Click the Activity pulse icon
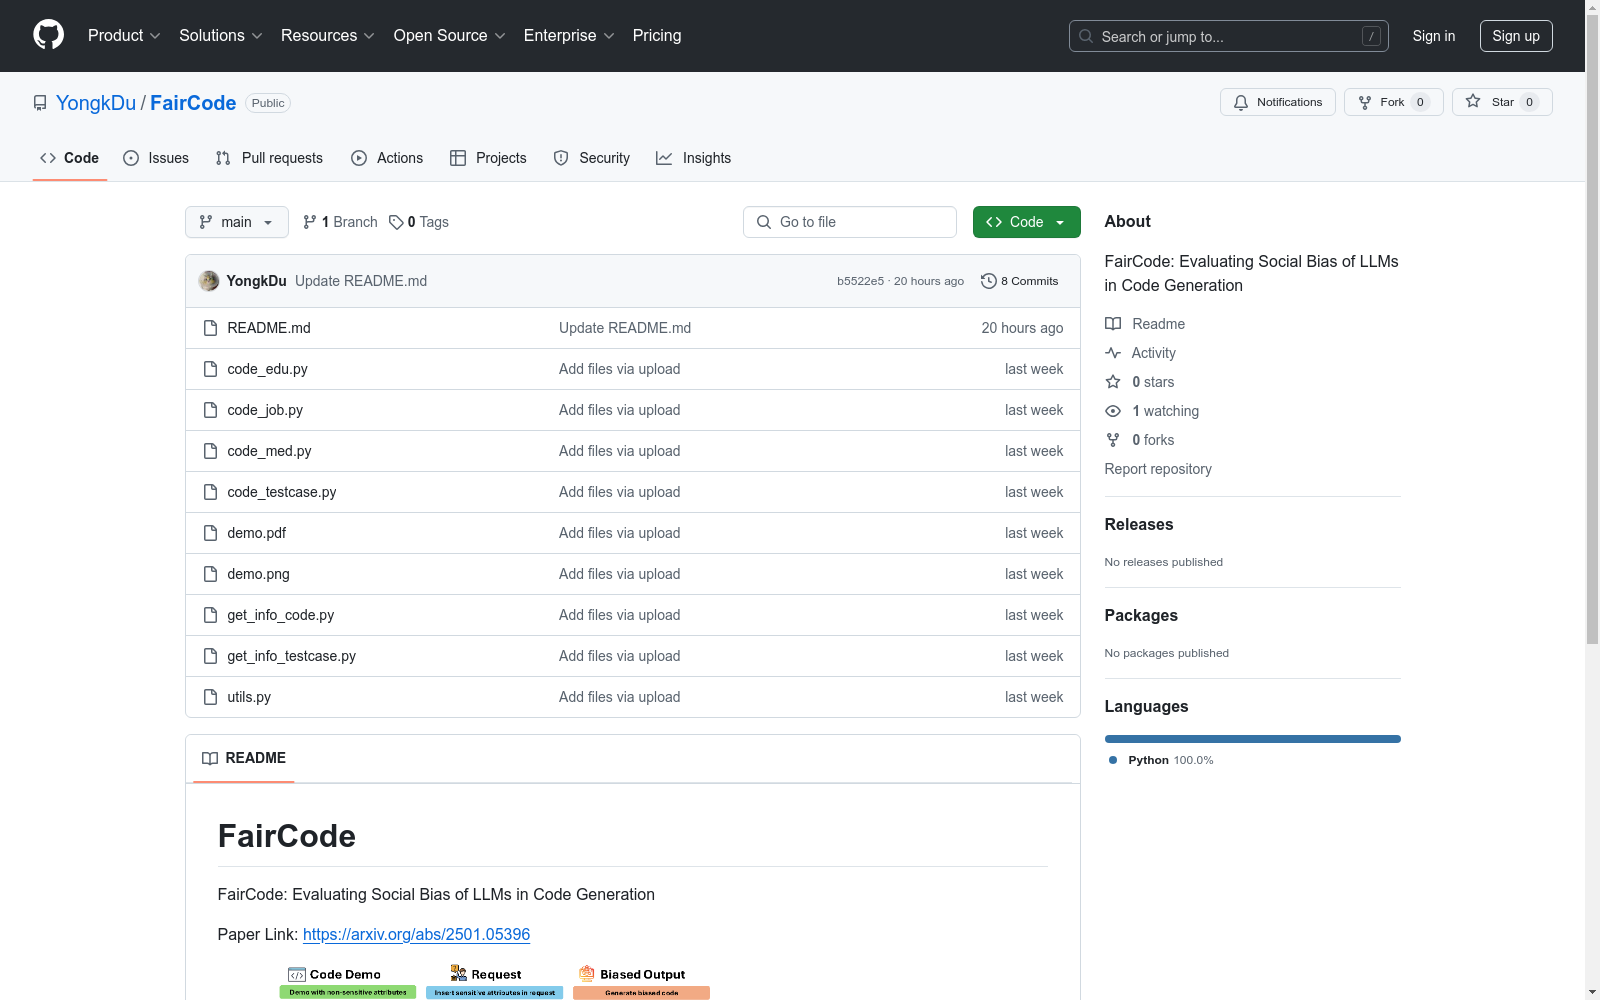Screen dimensions: 1600x1000 (1113, 353)
